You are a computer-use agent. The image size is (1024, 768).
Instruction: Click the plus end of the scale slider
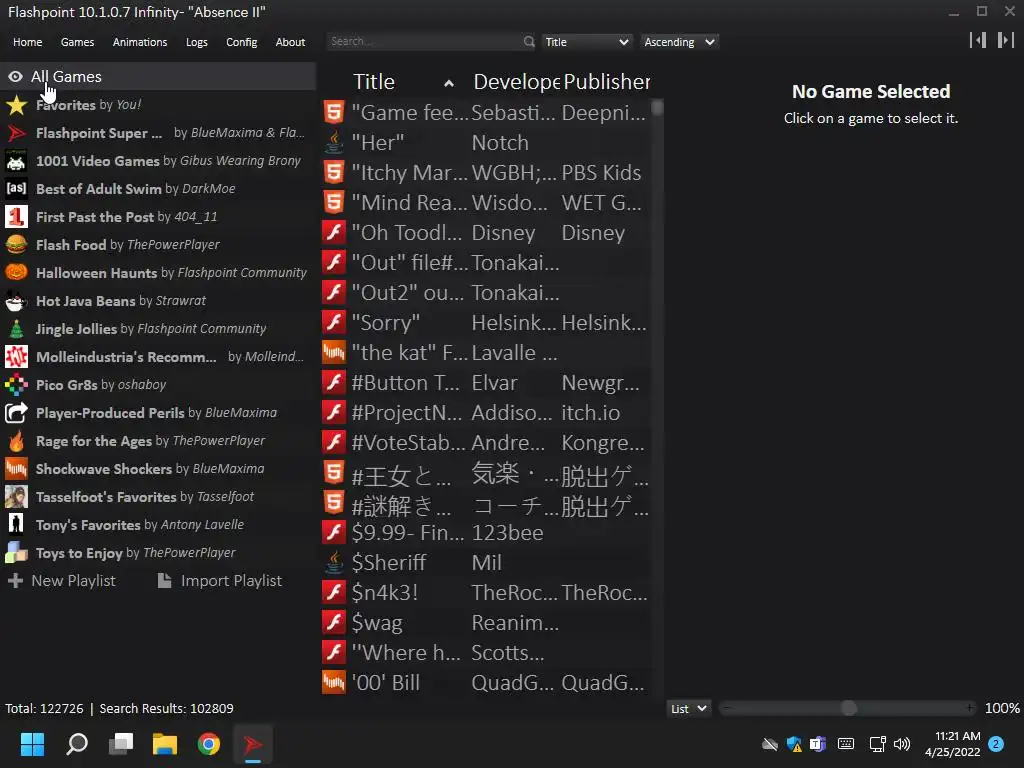point(970,708)
